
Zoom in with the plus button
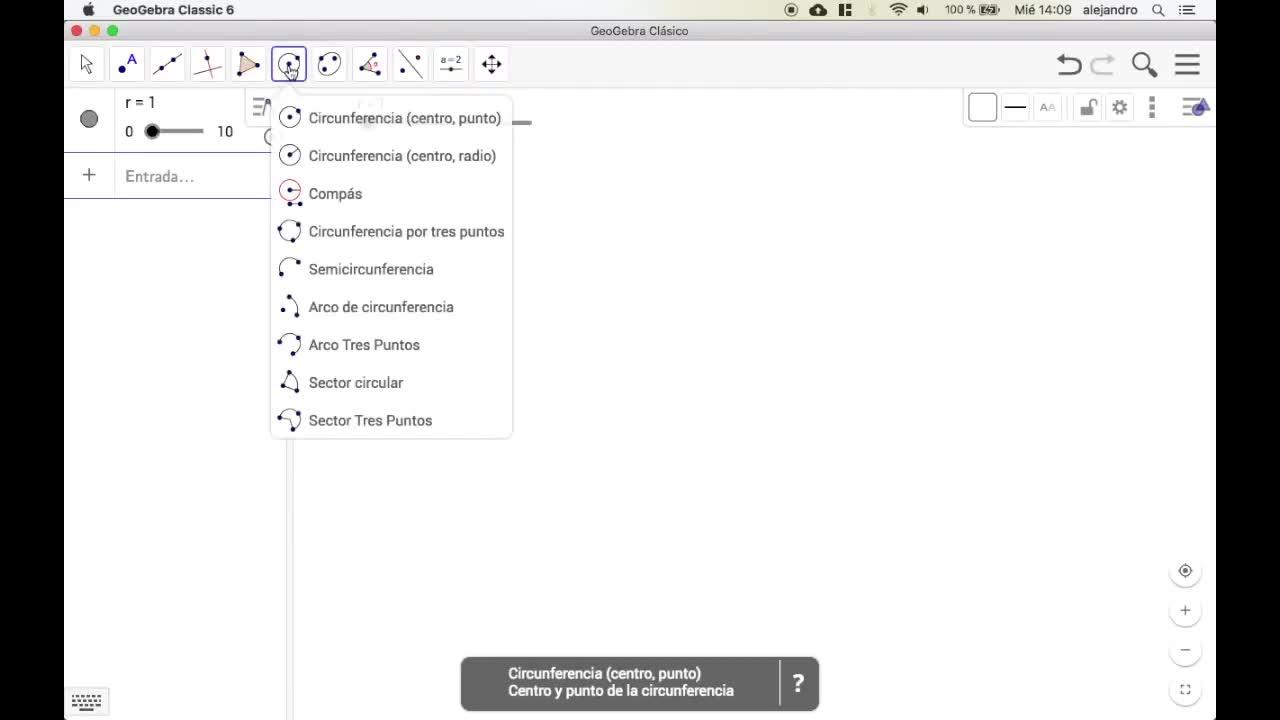(1185, 610)
